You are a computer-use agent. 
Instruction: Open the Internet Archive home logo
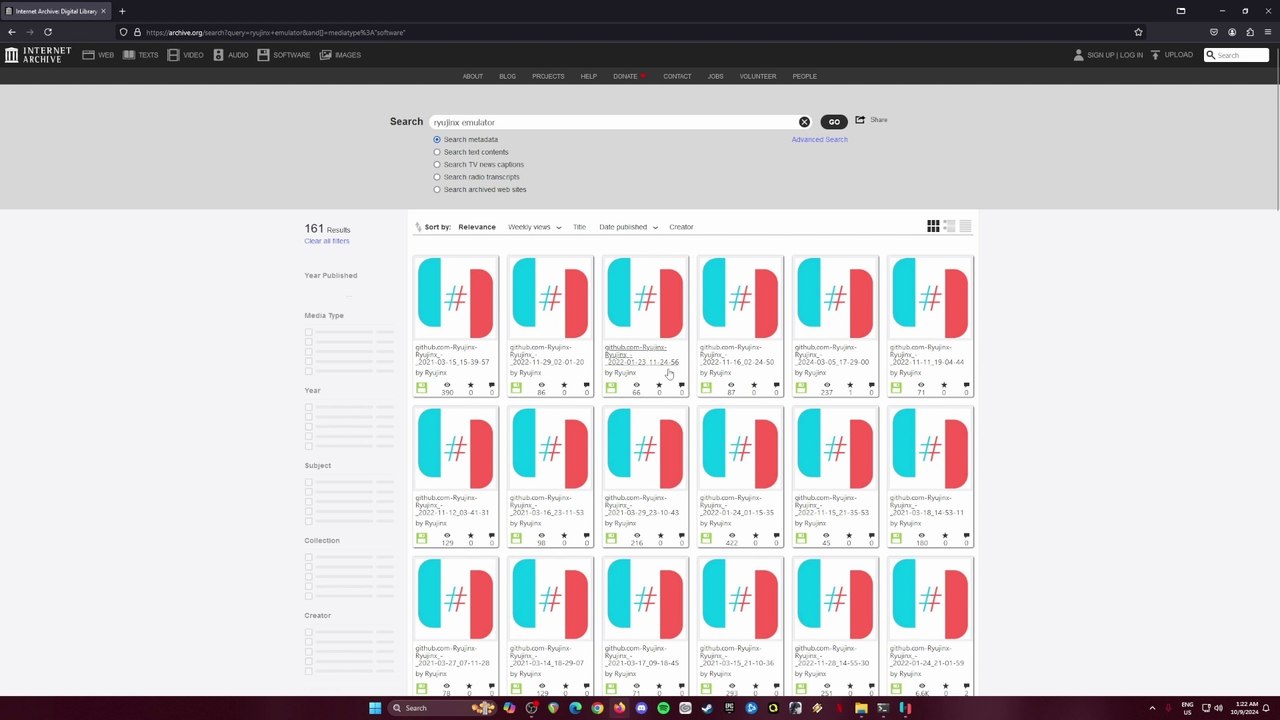click(38, 55)
